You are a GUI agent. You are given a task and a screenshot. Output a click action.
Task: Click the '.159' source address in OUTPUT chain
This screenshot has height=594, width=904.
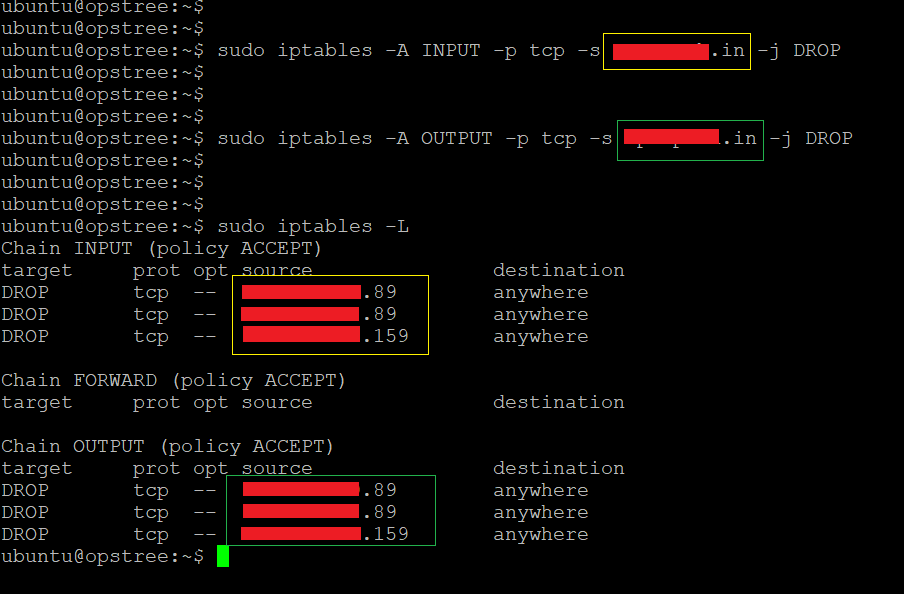pyautogui.click(x=385, y=534)
